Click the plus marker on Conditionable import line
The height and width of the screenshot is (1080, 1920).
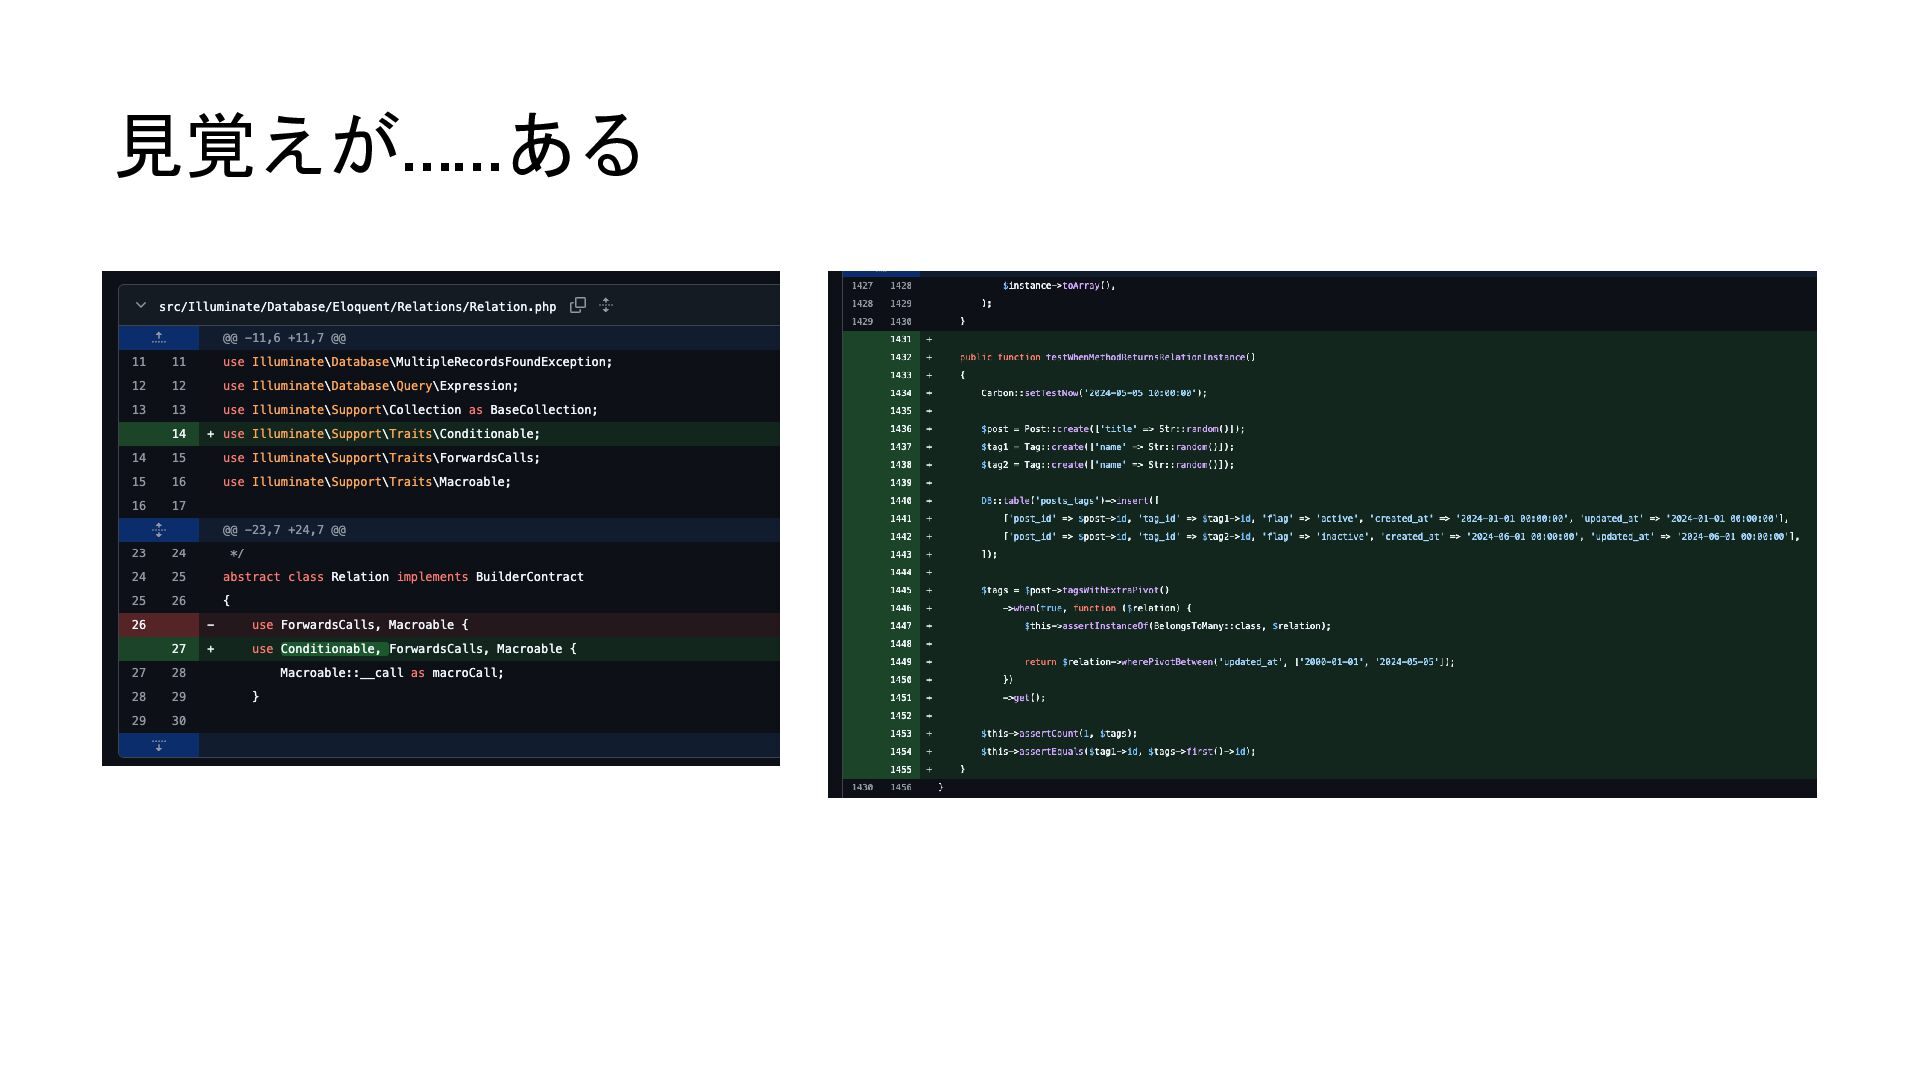(210, 434)
